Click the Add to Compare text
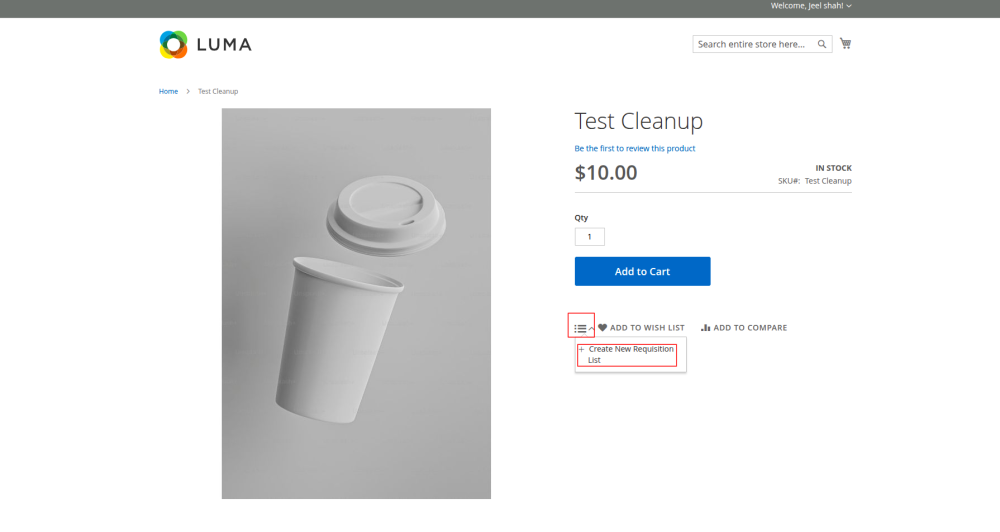Image resolution: width=1000 pixels, height=532 pixels. pos(750,328)
